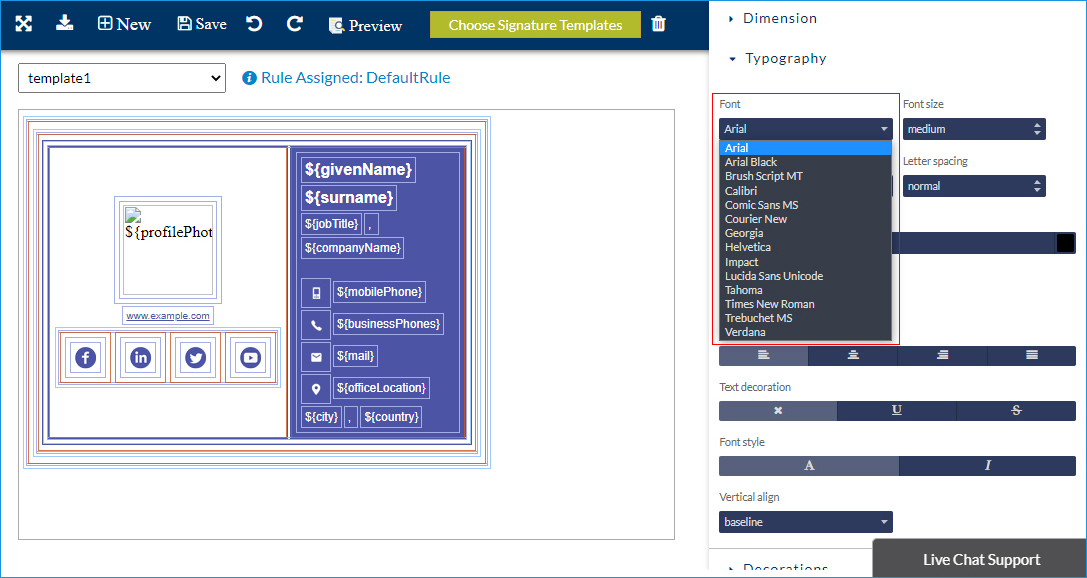Open the Vertical align baseline dropdown
This screenshot has width=1087, height=578.
(805, 522)
